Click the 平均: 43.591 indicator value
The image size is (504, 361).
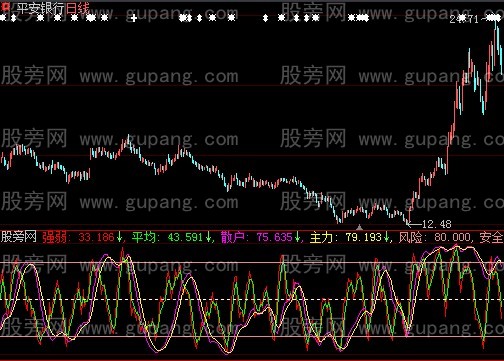167,237
